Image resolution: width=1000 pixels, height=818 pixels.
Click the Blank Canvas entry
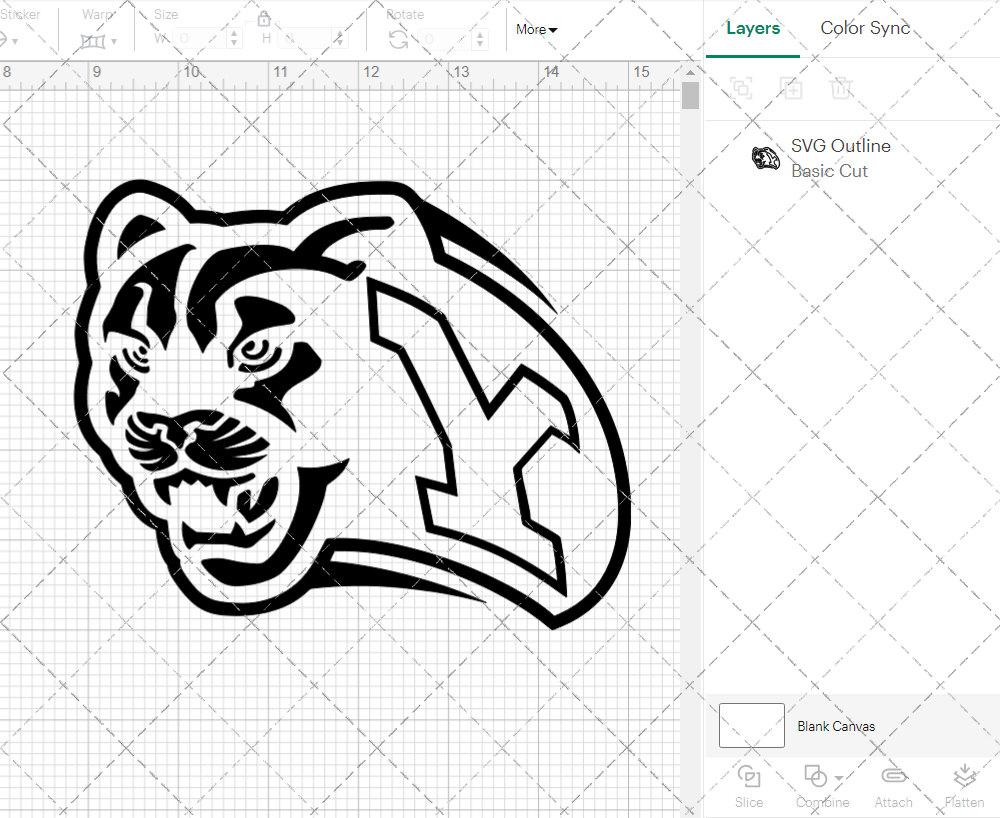coord(837,726)
